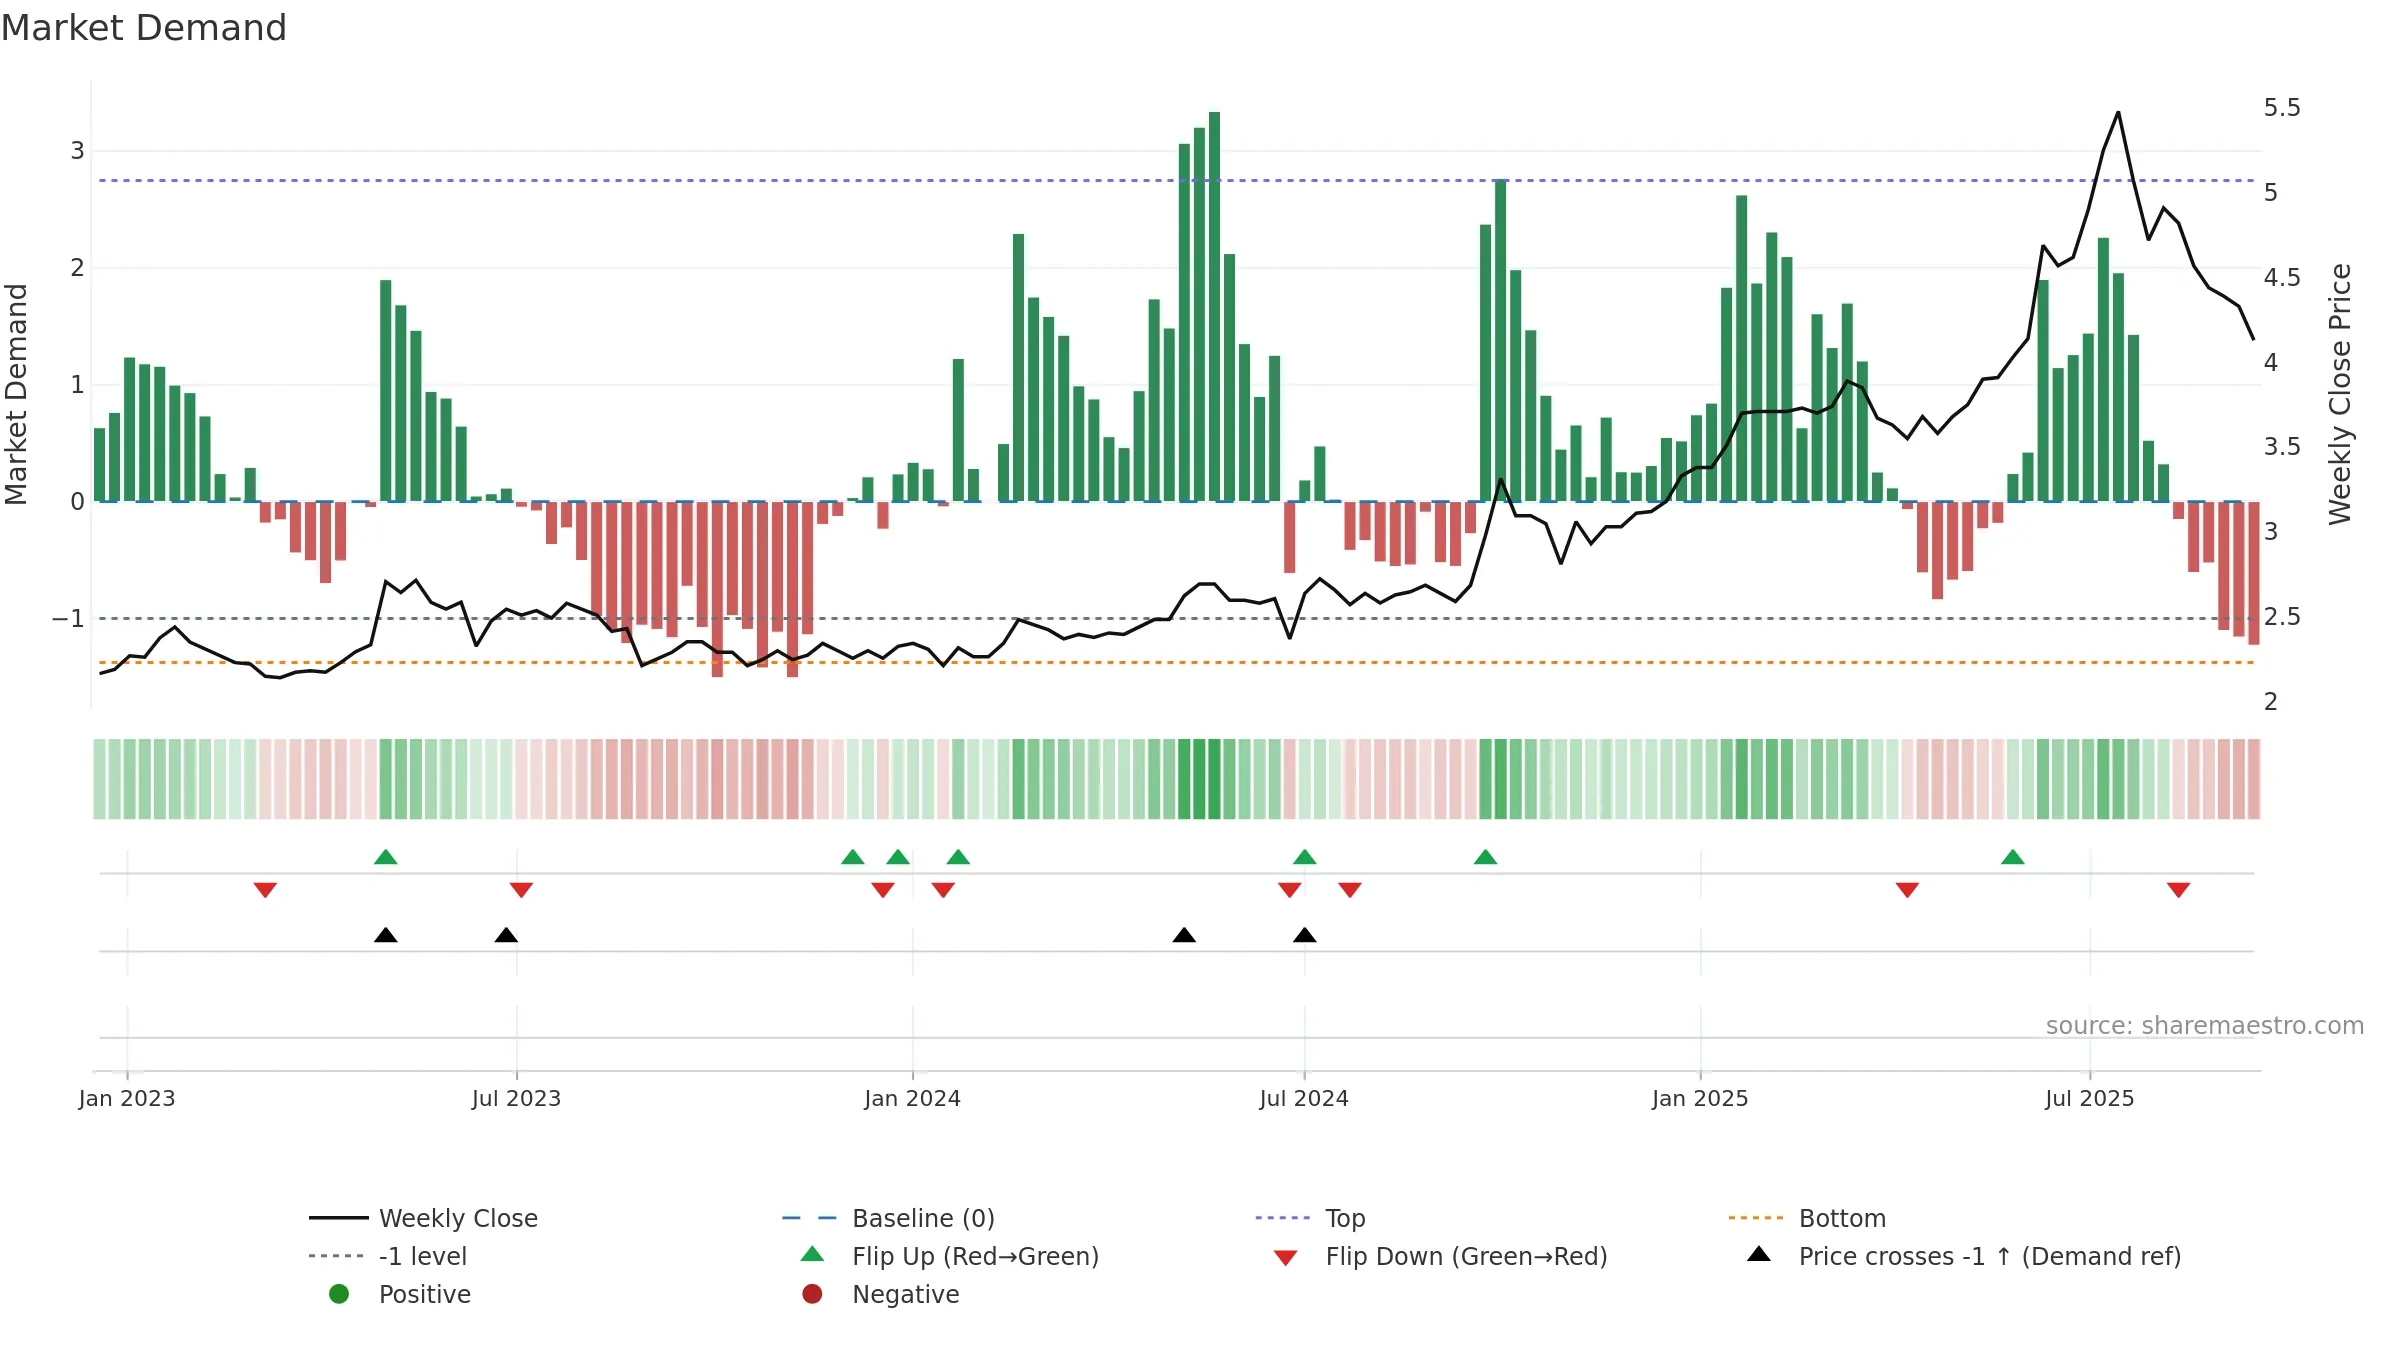Click the Weekly Close black line sample in legend
This screenshot has height=1350, width=2400.
tap(339, 1218)
